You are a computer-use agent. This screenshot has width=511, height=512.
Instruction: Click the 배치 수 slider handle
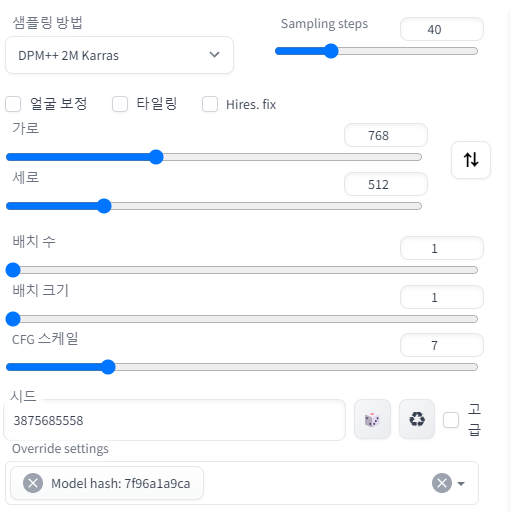(x=13, y=270)
